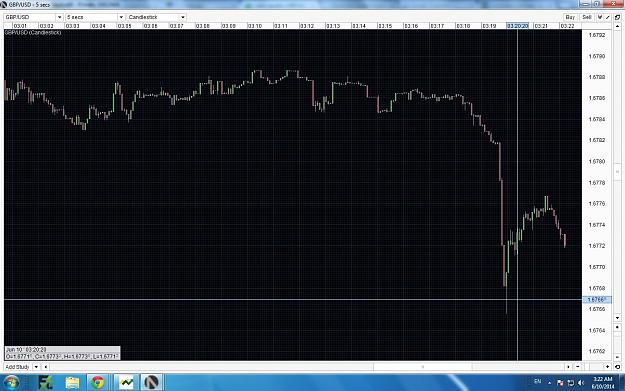Click the price axis down arrow
The width and height of the screenshot is (625, 391).
pos(617,318)
